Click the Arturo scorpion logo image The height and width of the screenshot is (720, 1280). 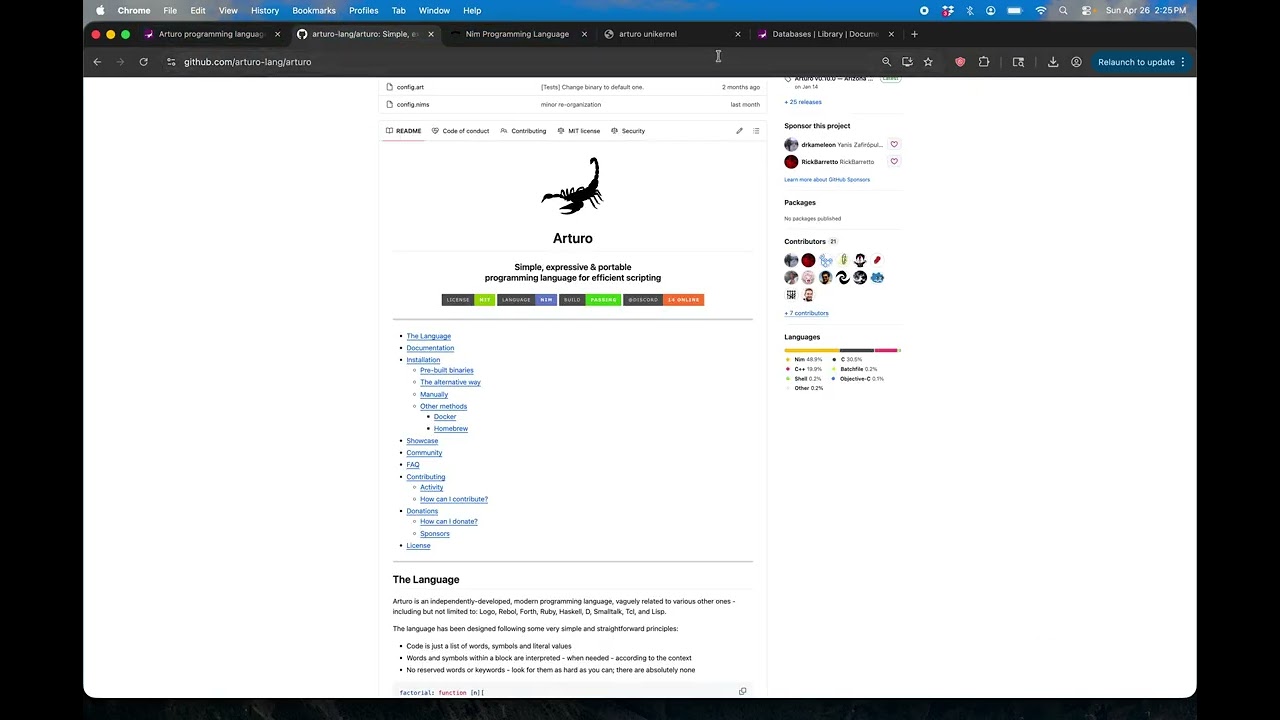tap(573, 186)
